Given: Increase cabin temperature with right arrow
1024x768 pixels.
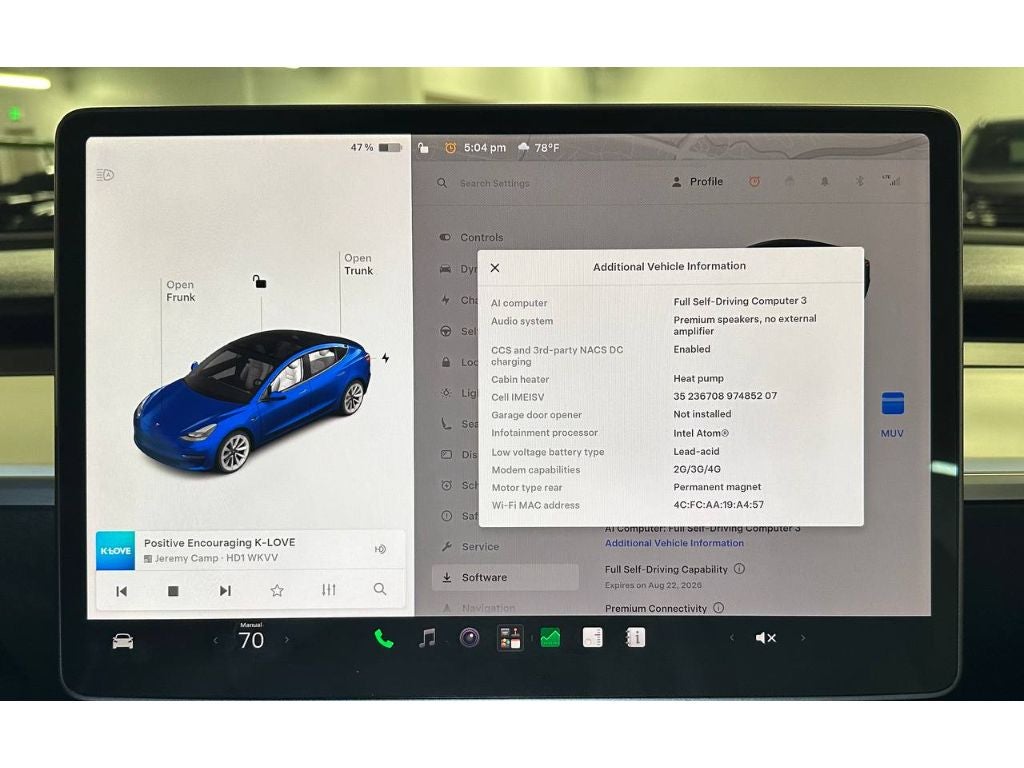Looking at the screenshot, I should 287,640.
